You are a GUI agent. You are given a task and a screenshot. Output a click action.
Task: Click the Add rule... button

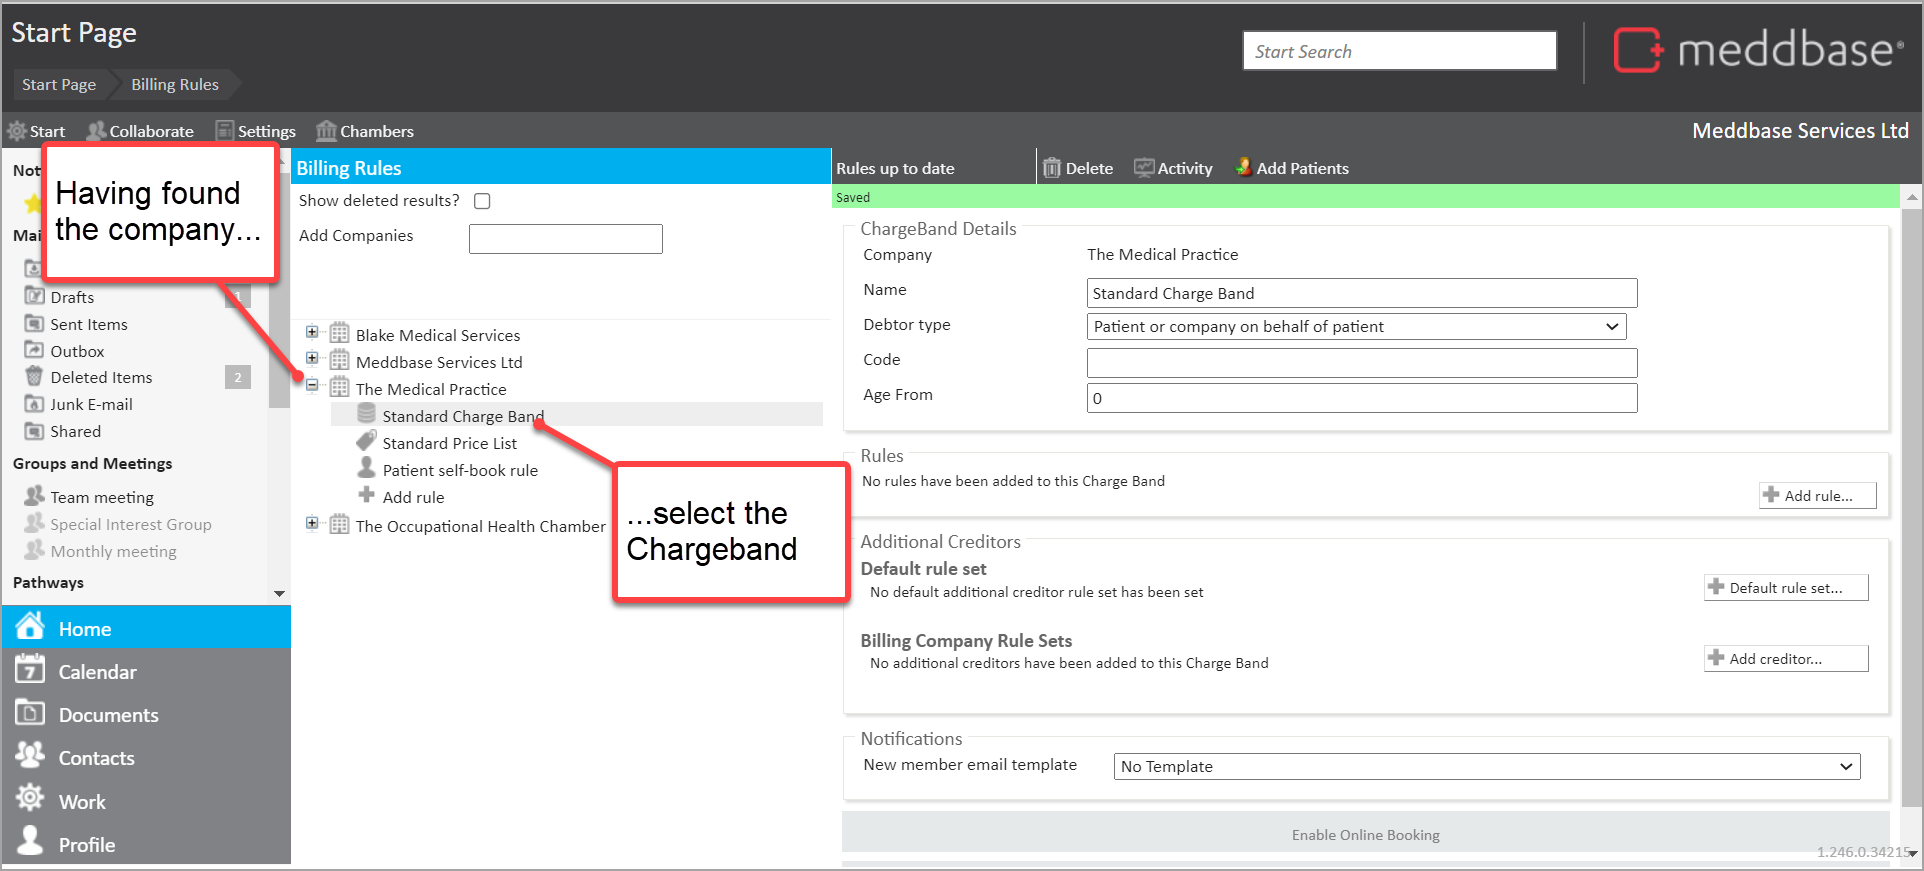(1817, 496)
